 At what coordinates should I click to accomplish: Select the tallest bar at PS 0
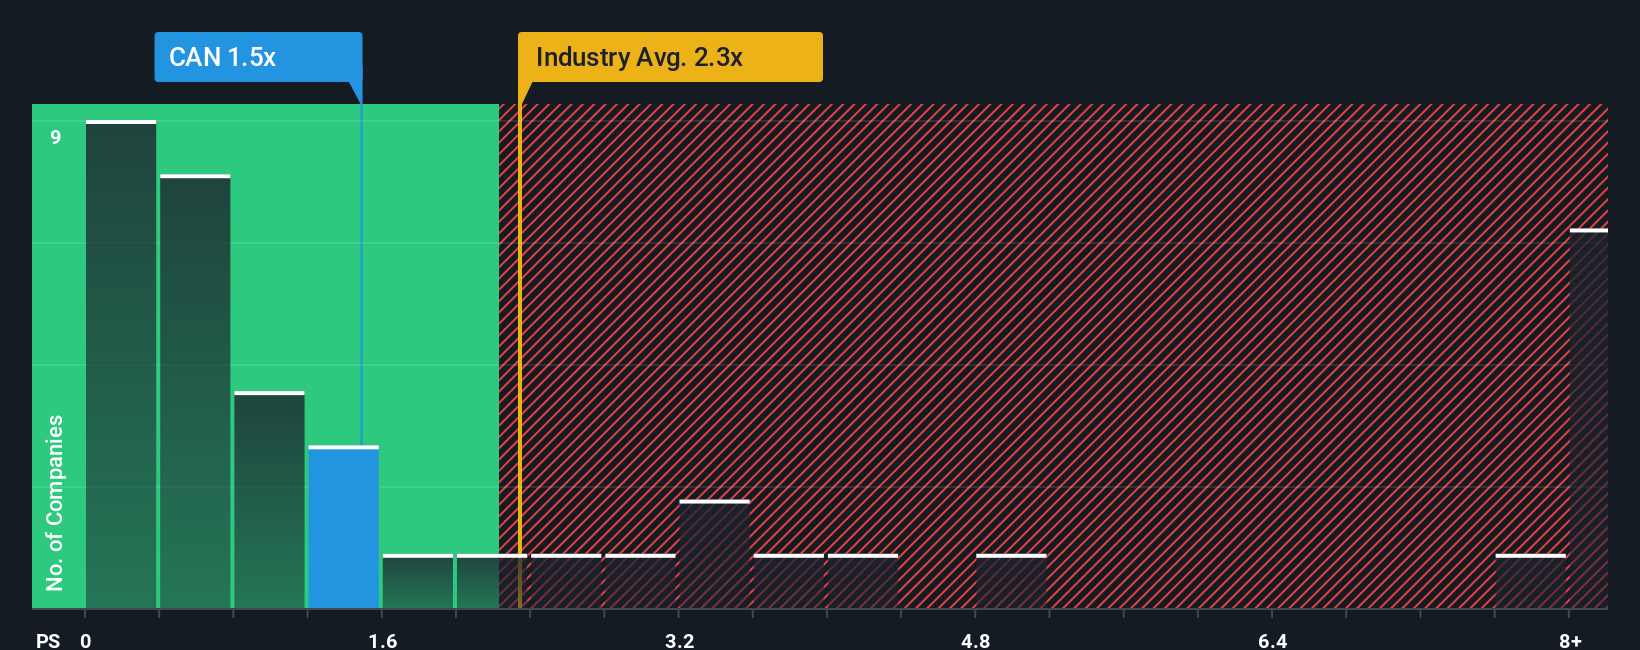coord(121,364)
